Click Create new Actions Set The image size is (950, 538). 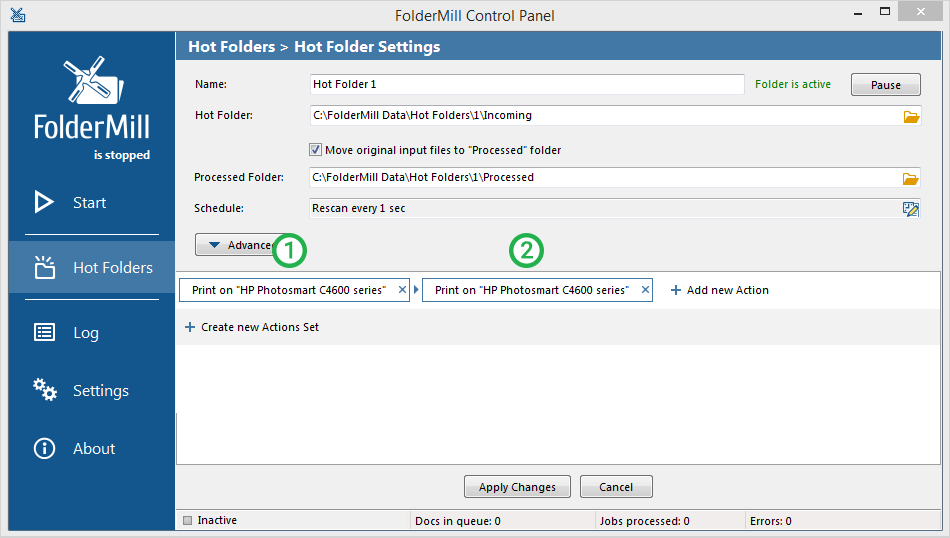pos(251,327)
